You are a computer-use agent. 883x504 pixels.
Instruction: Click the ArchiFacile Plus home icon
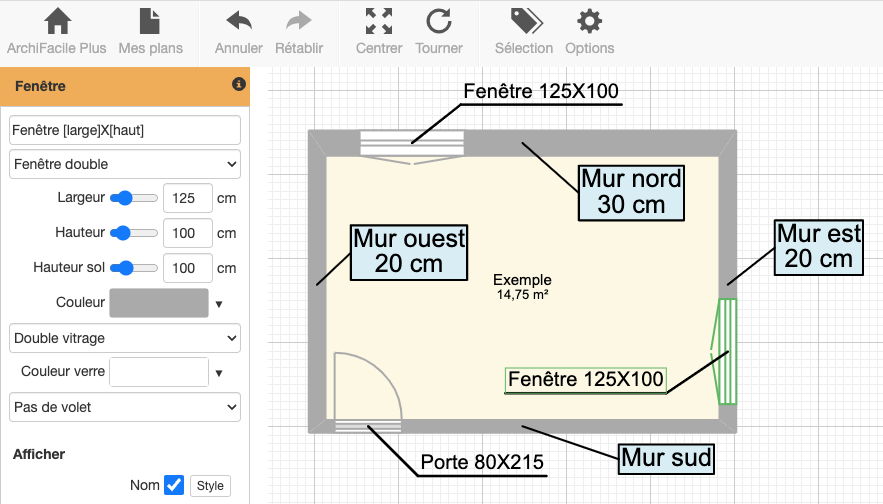point(58,22)
